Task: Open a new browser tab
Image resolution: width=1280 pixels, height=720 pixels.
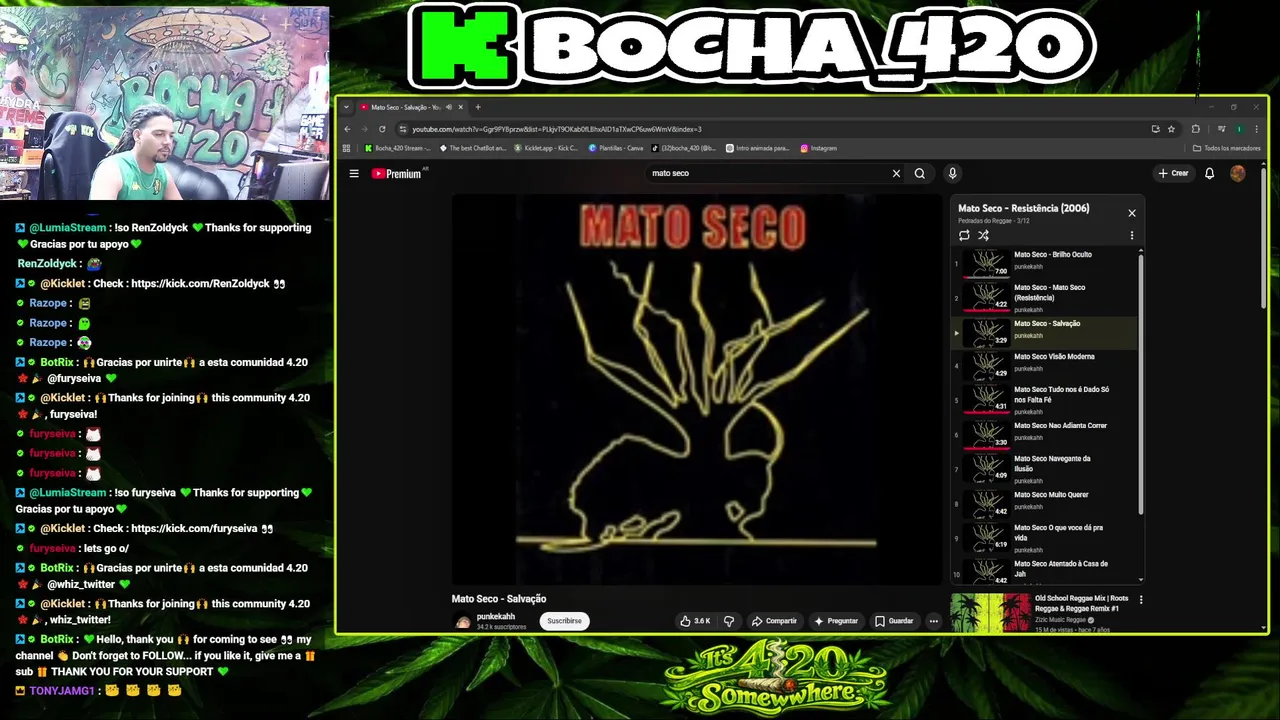Action: [478, 107]
